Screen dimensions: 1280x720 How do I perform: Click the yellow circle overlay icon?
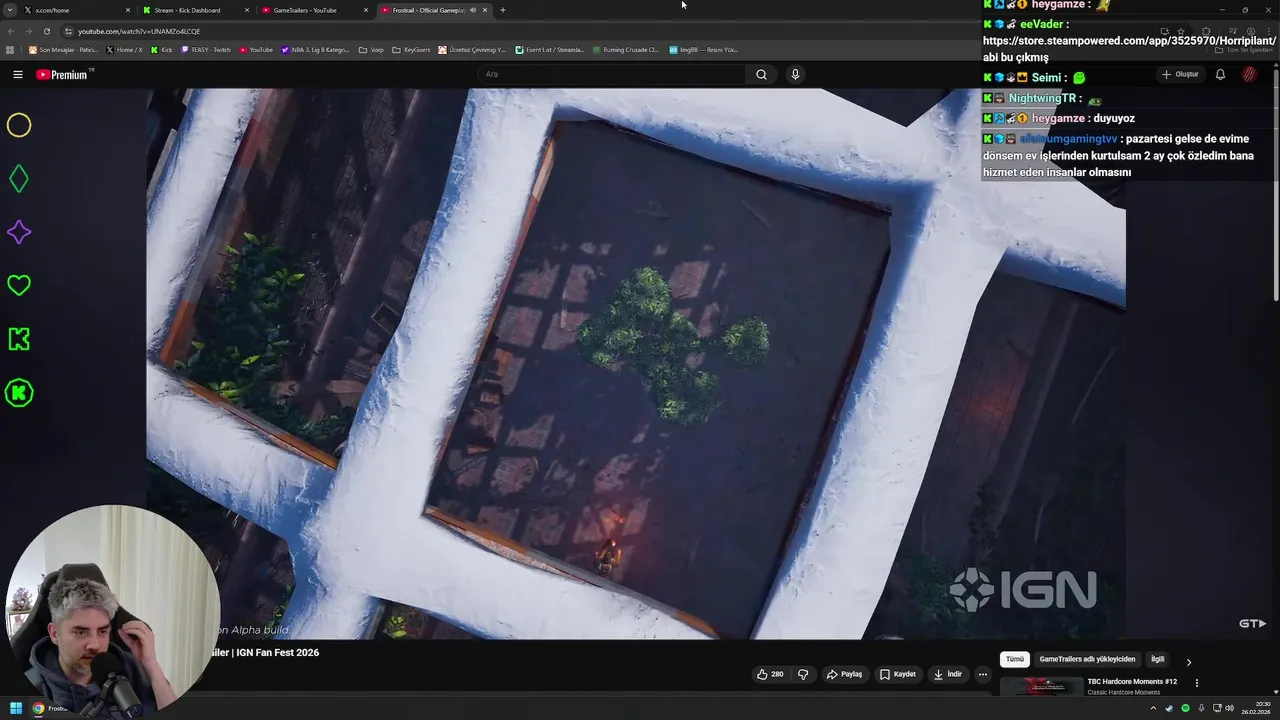click(19, 125)
